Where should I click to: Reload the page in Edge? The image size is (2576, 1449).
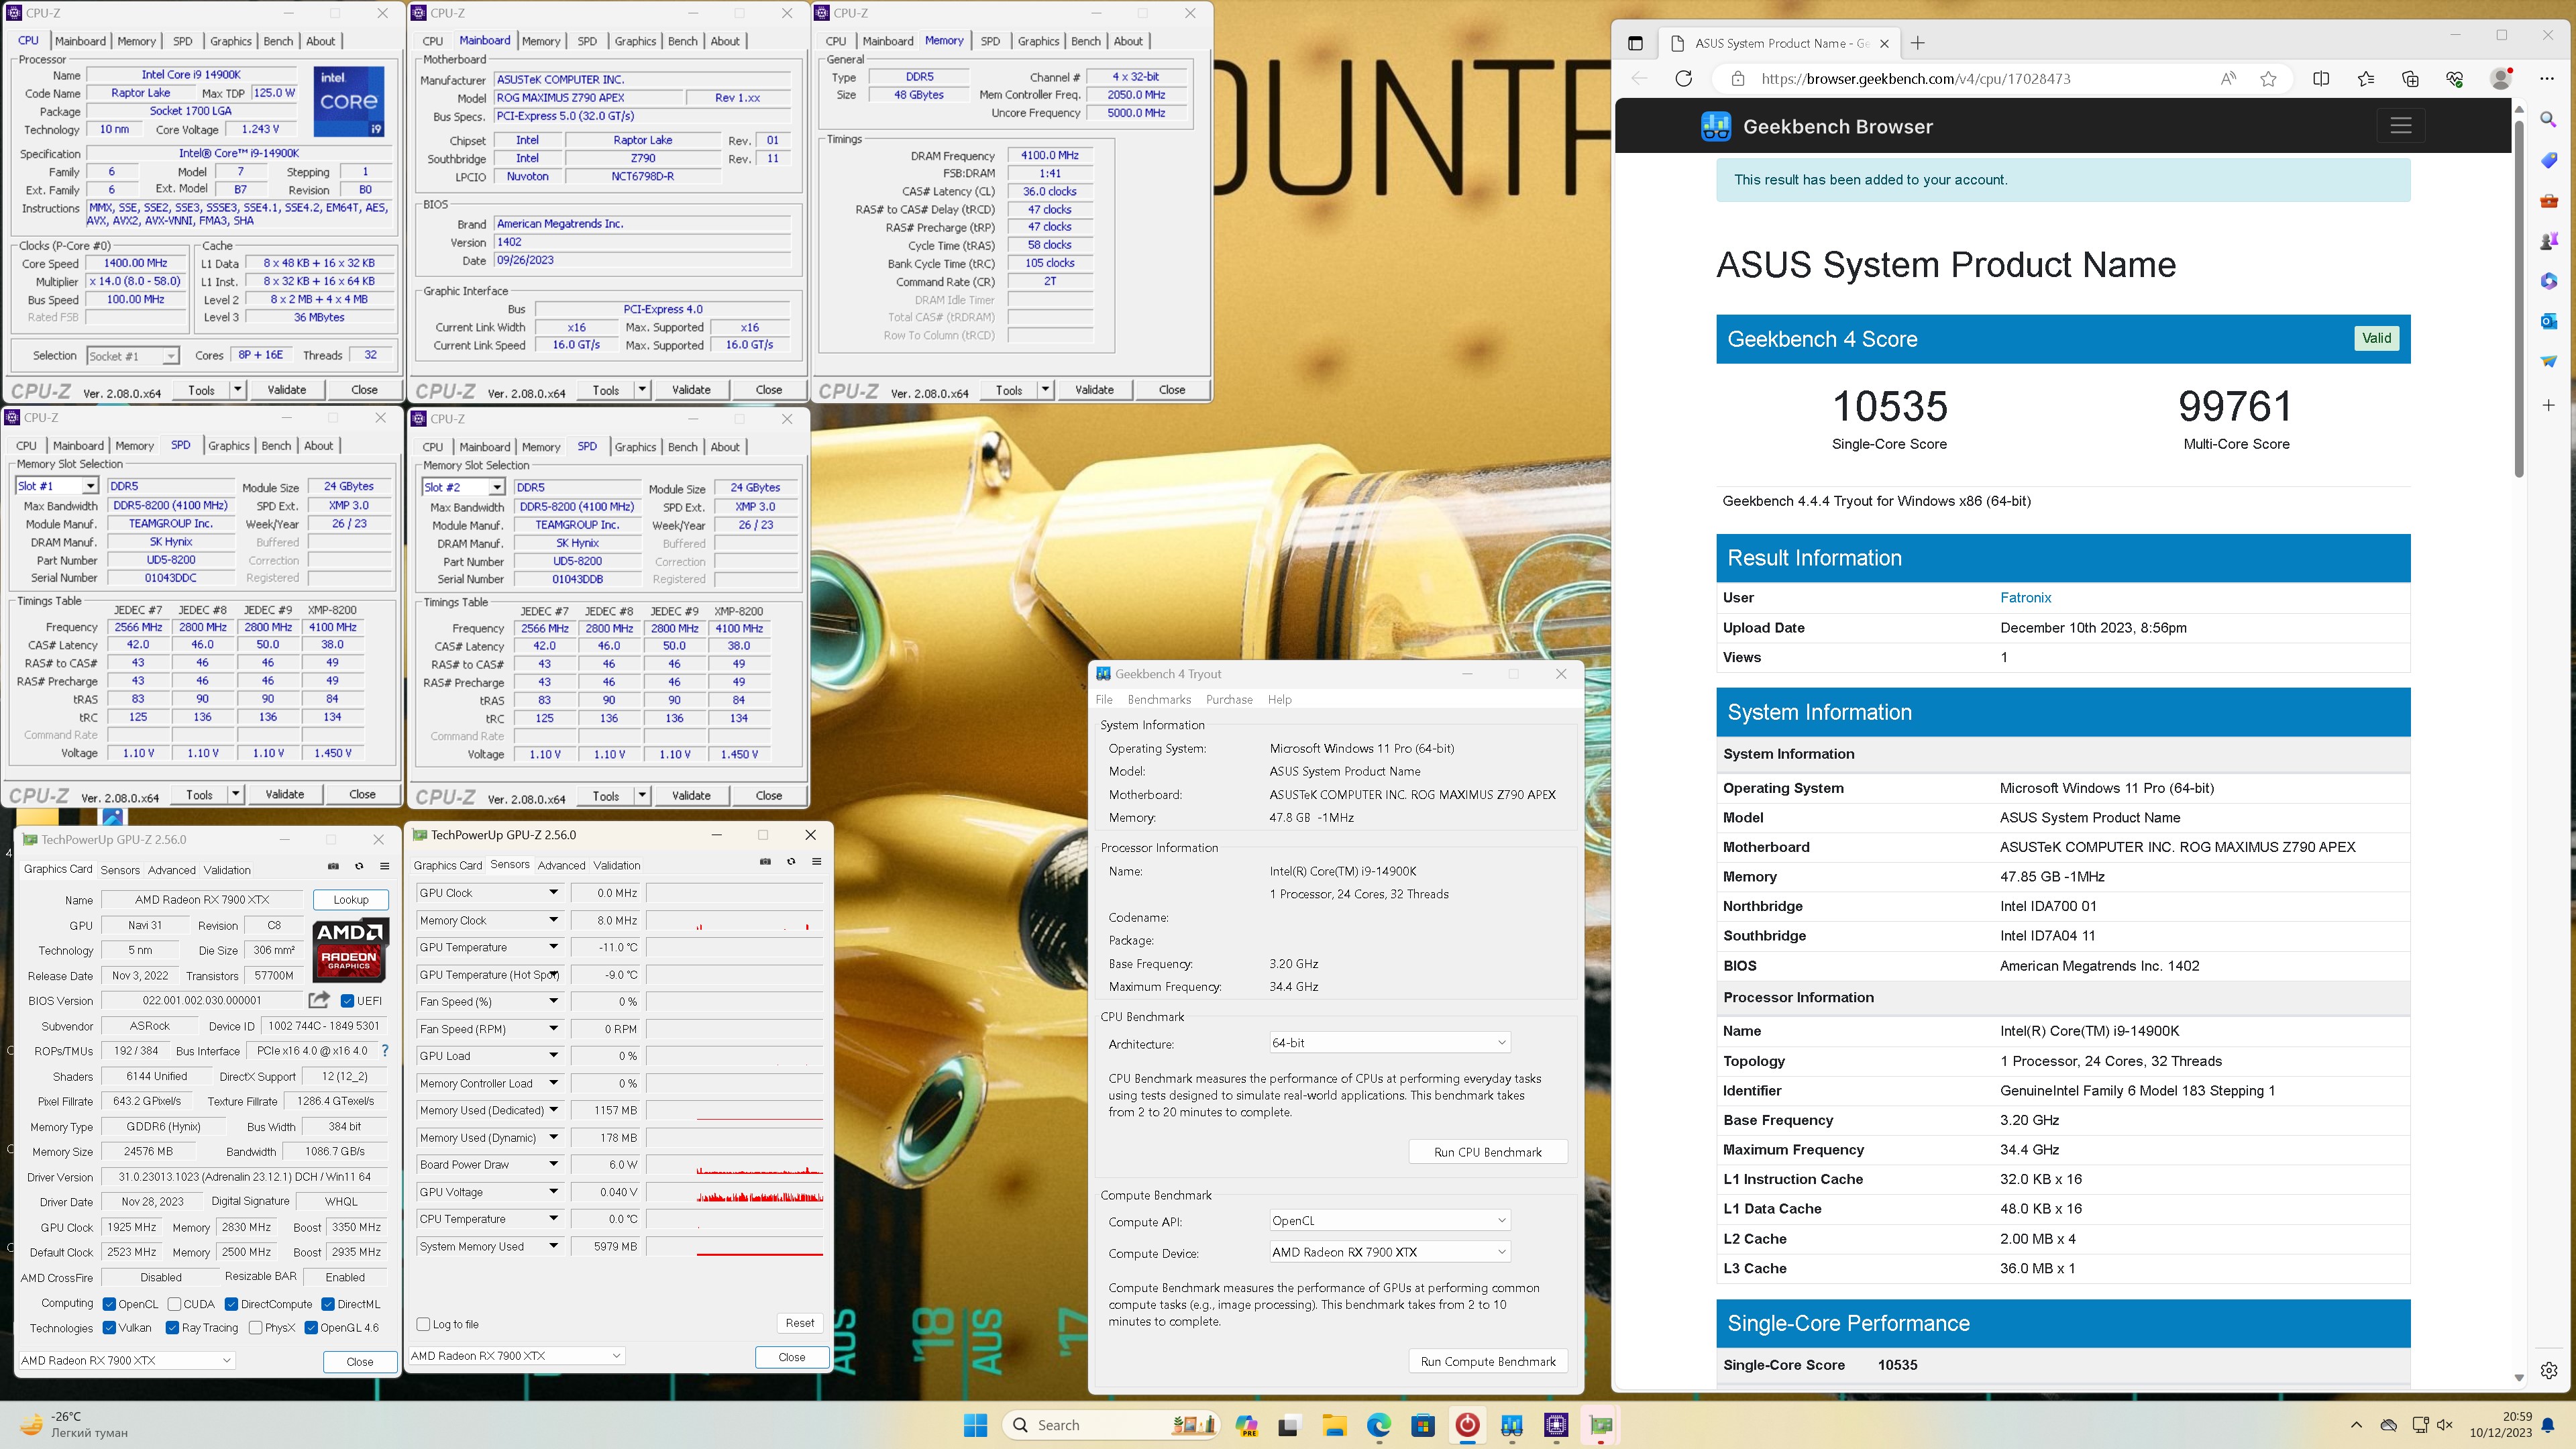(x=1684, y=79)
